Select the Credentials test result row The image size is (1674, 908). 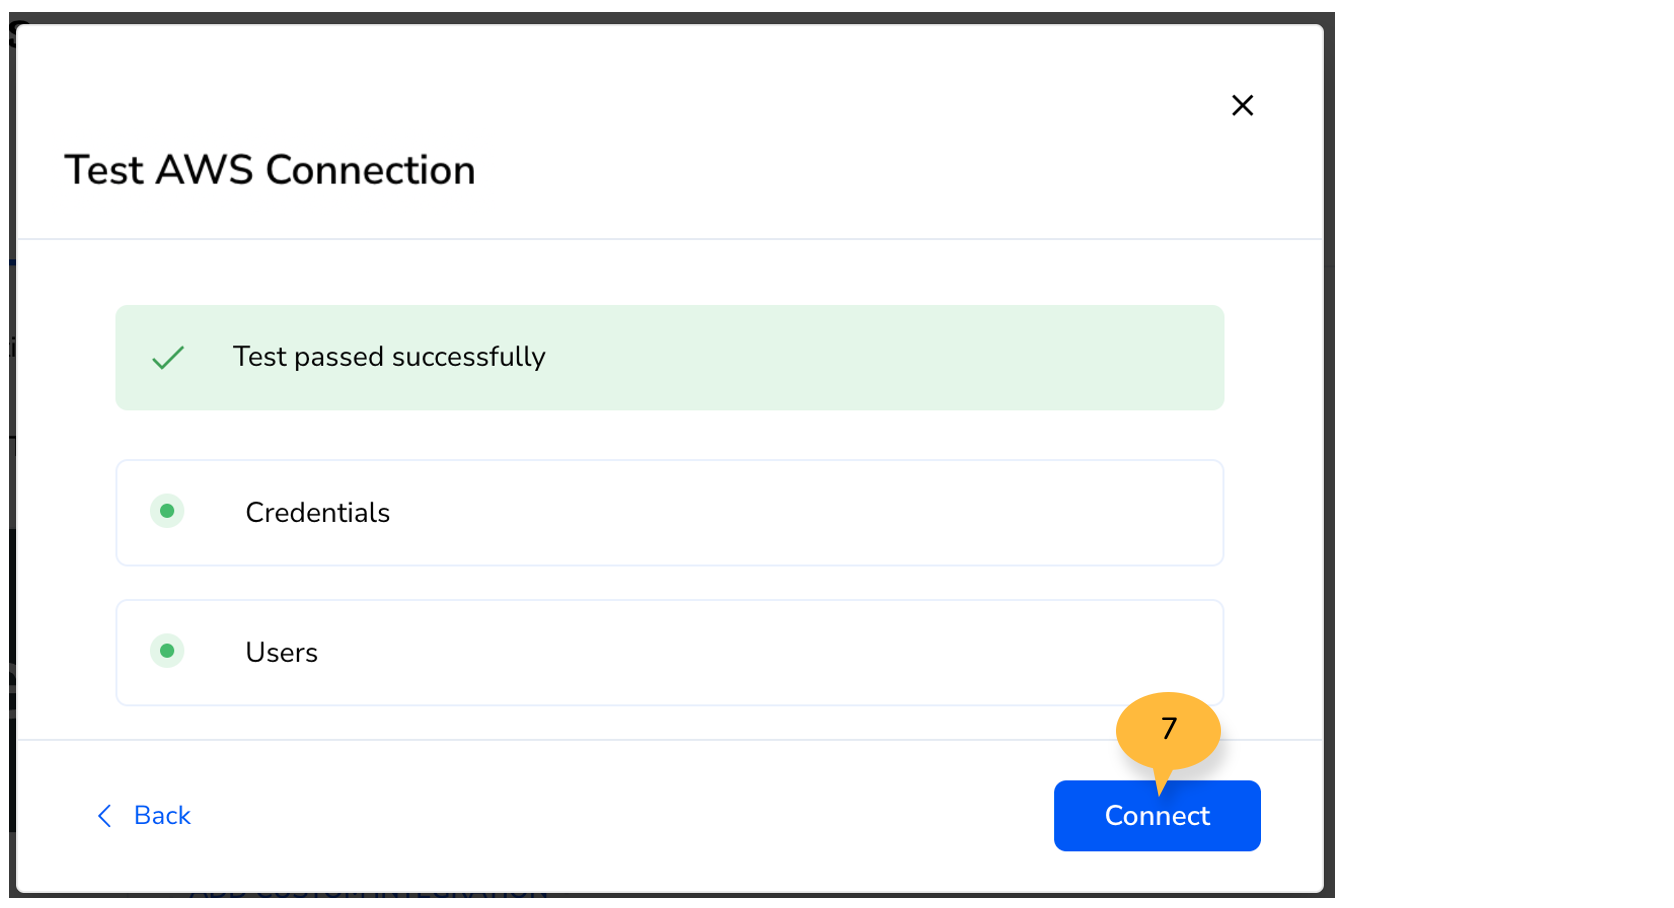pyautogui.click(x=670, y=513)
